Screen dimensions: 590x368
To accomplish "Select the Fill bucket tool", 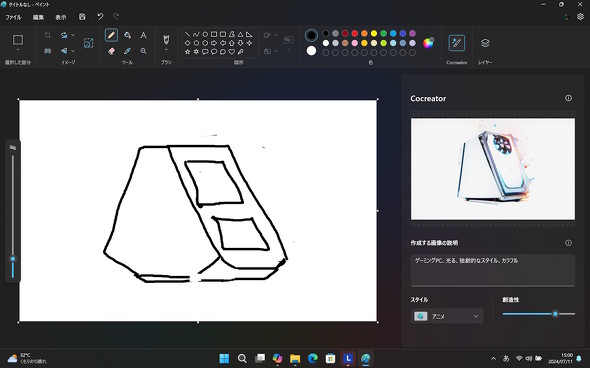I will 128,35.
